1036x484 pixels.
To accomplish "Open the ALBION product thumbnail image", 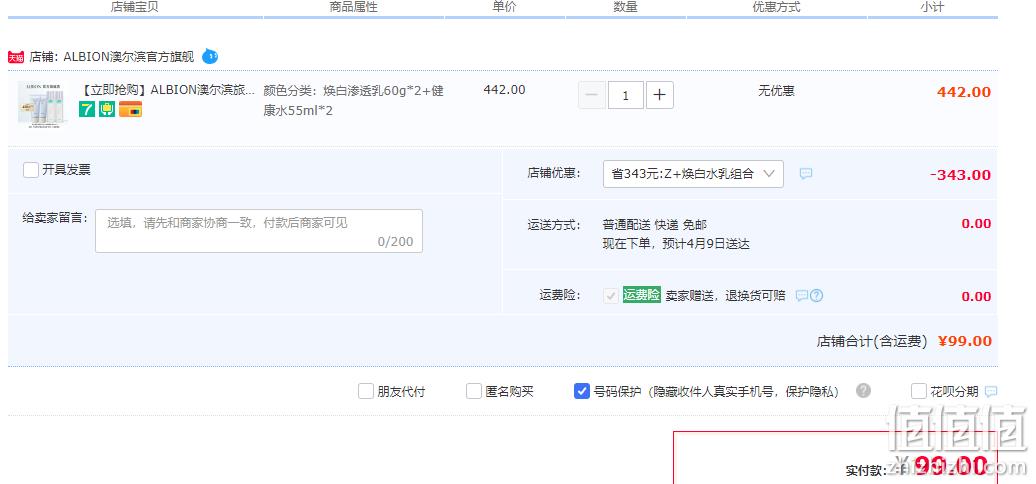I will tap(42, 104).
